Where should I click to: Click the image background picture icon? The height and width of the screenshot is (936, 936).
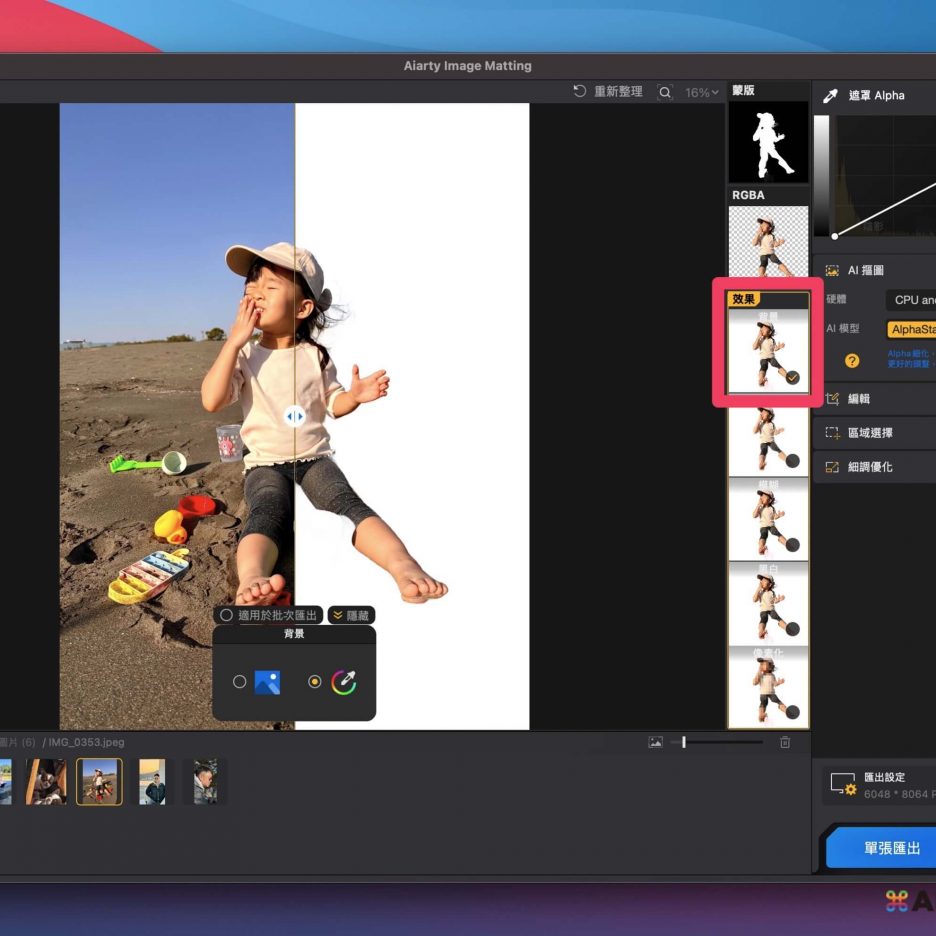pyautogui.click(x=267, y=682)
